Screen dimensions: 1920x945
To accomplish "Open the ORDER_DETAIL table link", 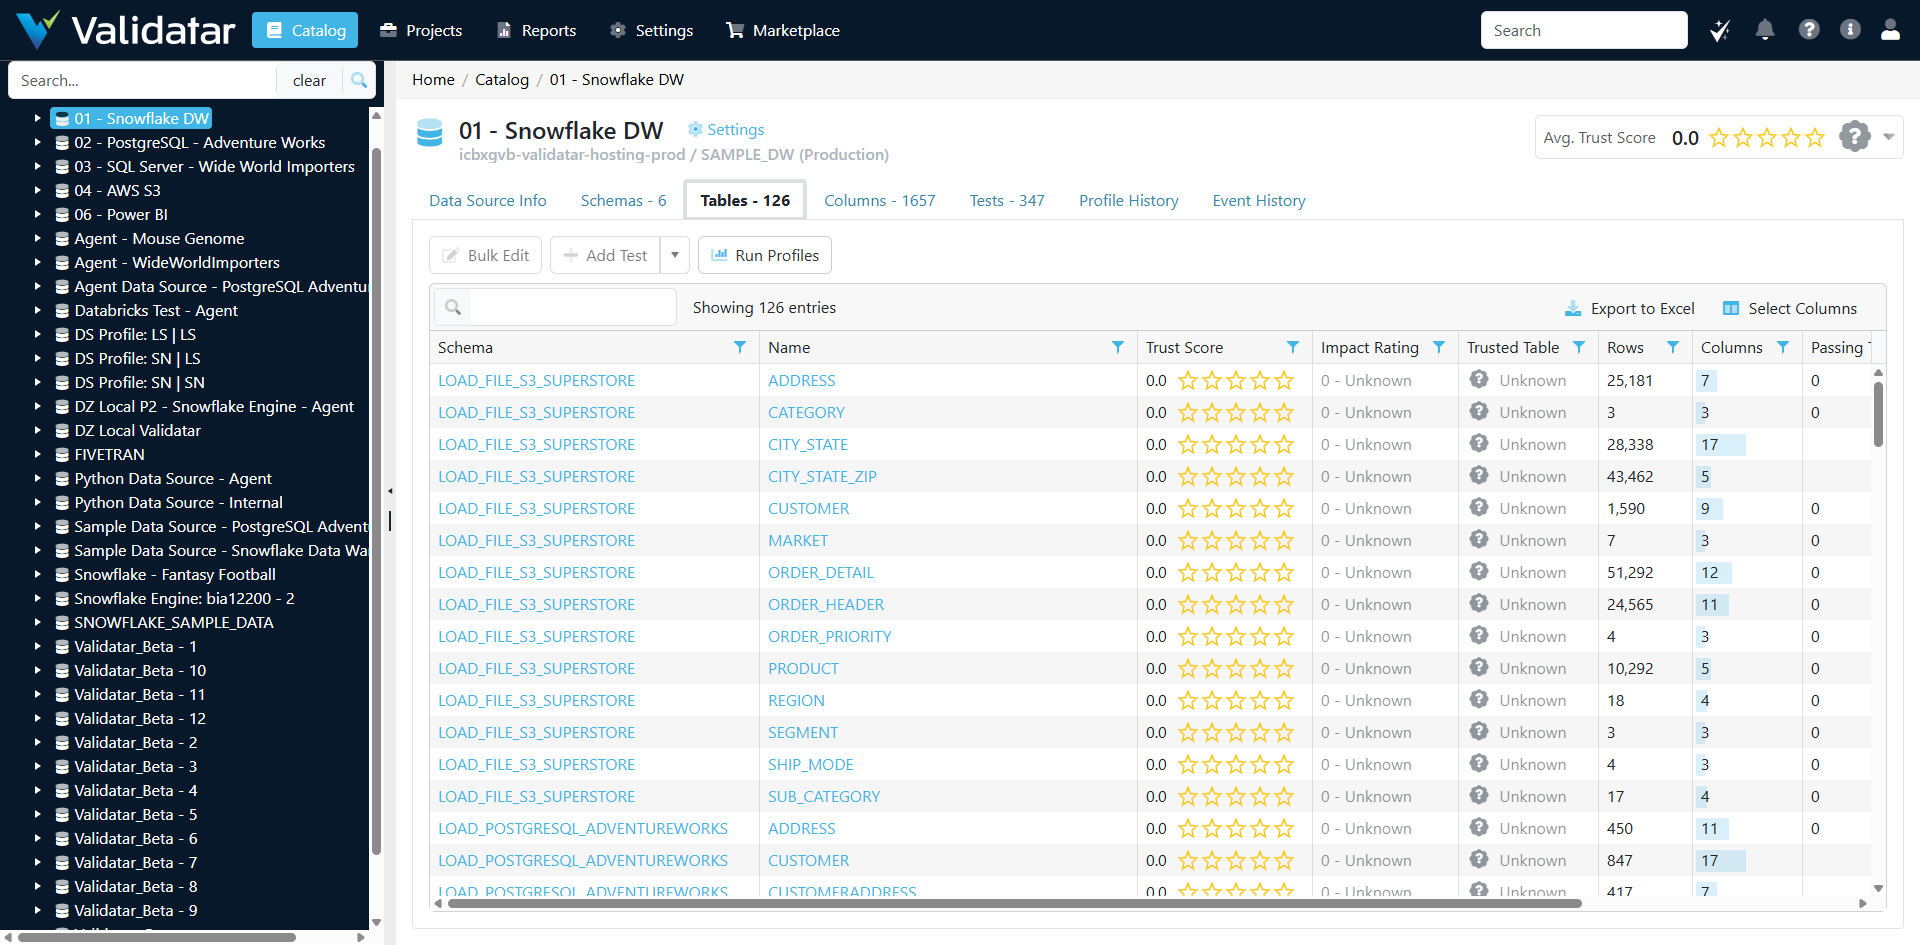I will tap(821, 573).
